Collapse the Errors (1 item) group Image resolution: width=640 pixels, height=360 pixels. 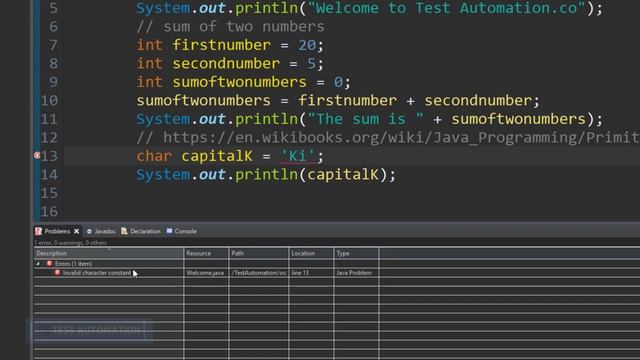coord(38,264)
